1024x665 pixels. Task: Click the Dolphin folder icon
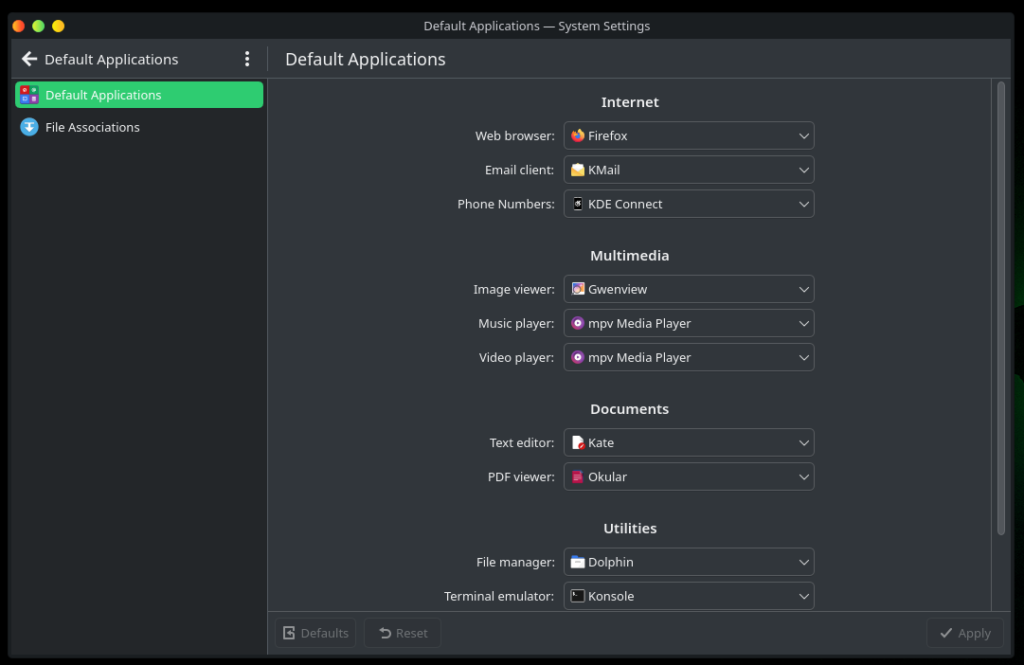coord(578,562)
